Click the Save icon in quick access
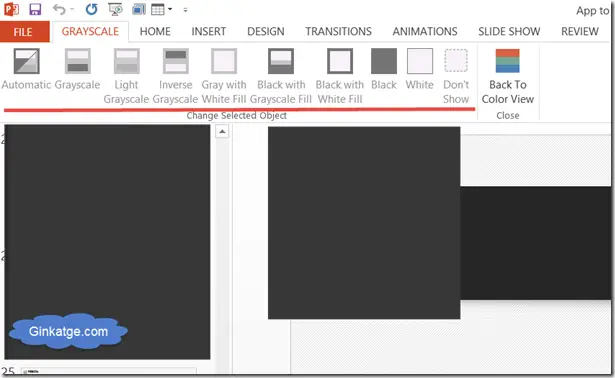This screenshot has width=615, height=378. point(35,9)
